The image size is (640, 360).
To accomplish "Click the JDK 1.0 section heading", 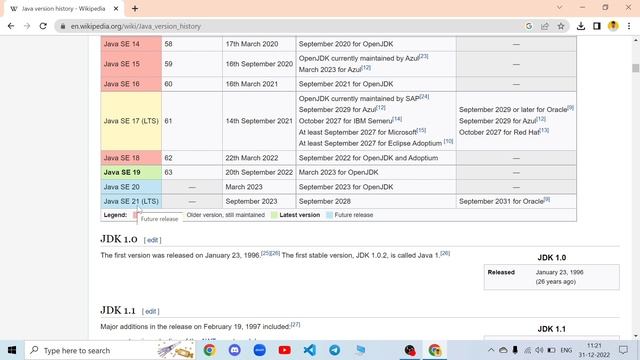I will (119, 239).
